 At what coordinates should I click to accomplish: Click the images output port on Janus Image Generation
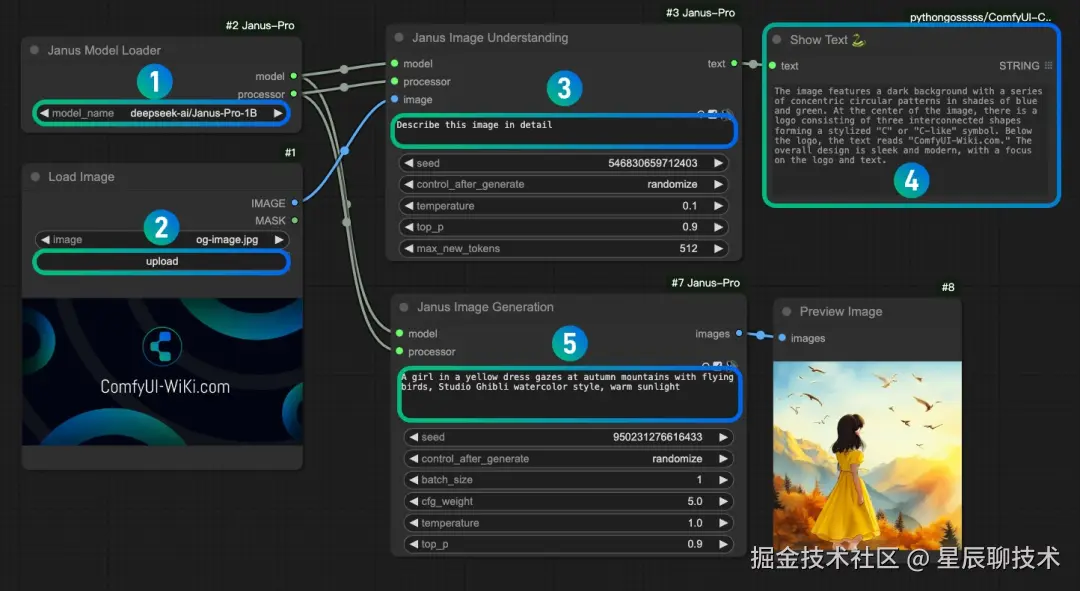(739, 333)
